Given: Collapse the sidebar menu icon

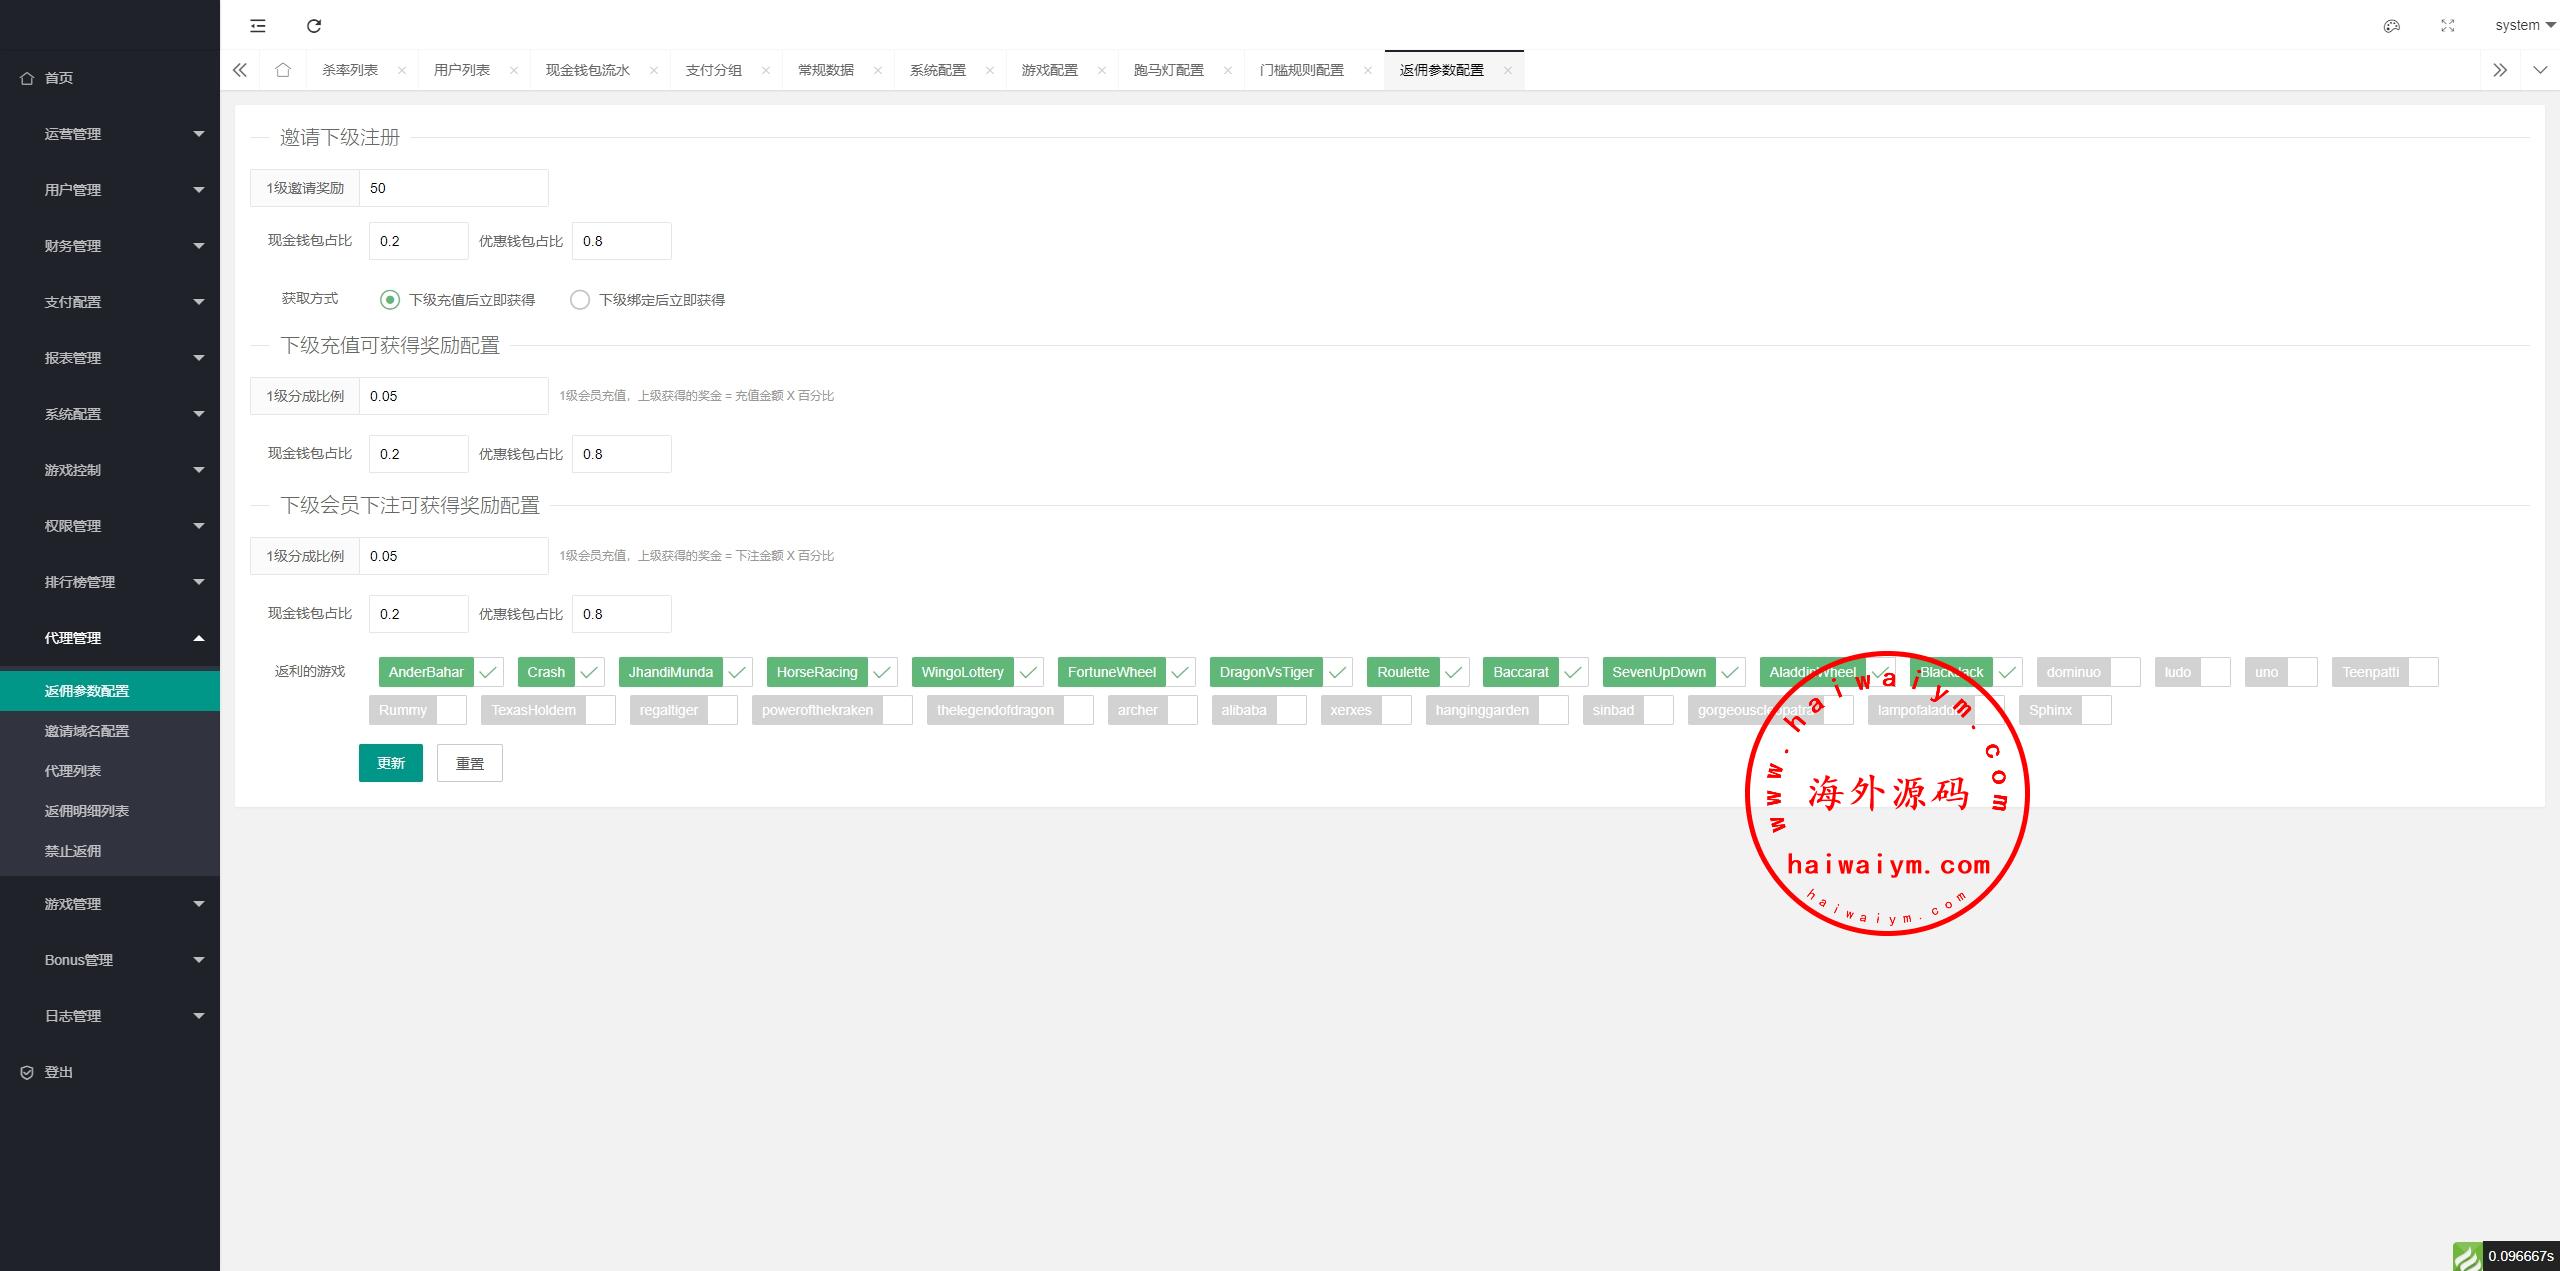Looking at the screenshot, I should tap(258, 26).
